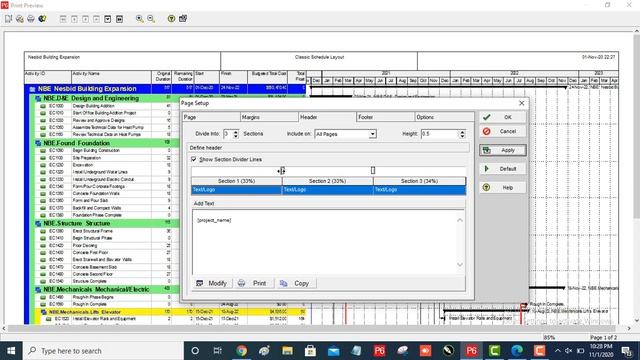Open the Print Setup toolbar icon

tap(20, 19)
